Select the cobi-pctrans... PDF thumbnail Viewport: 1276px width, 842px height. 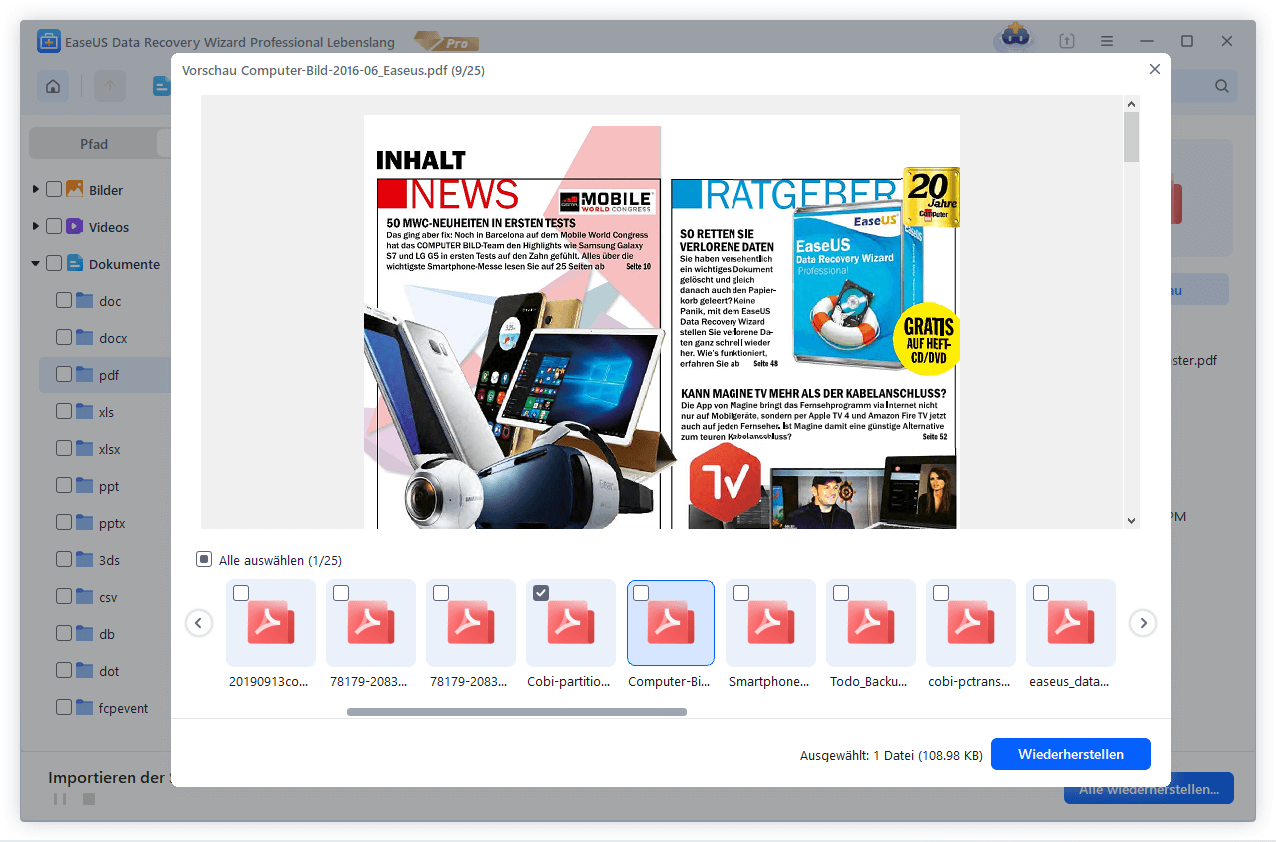[971, 623]
